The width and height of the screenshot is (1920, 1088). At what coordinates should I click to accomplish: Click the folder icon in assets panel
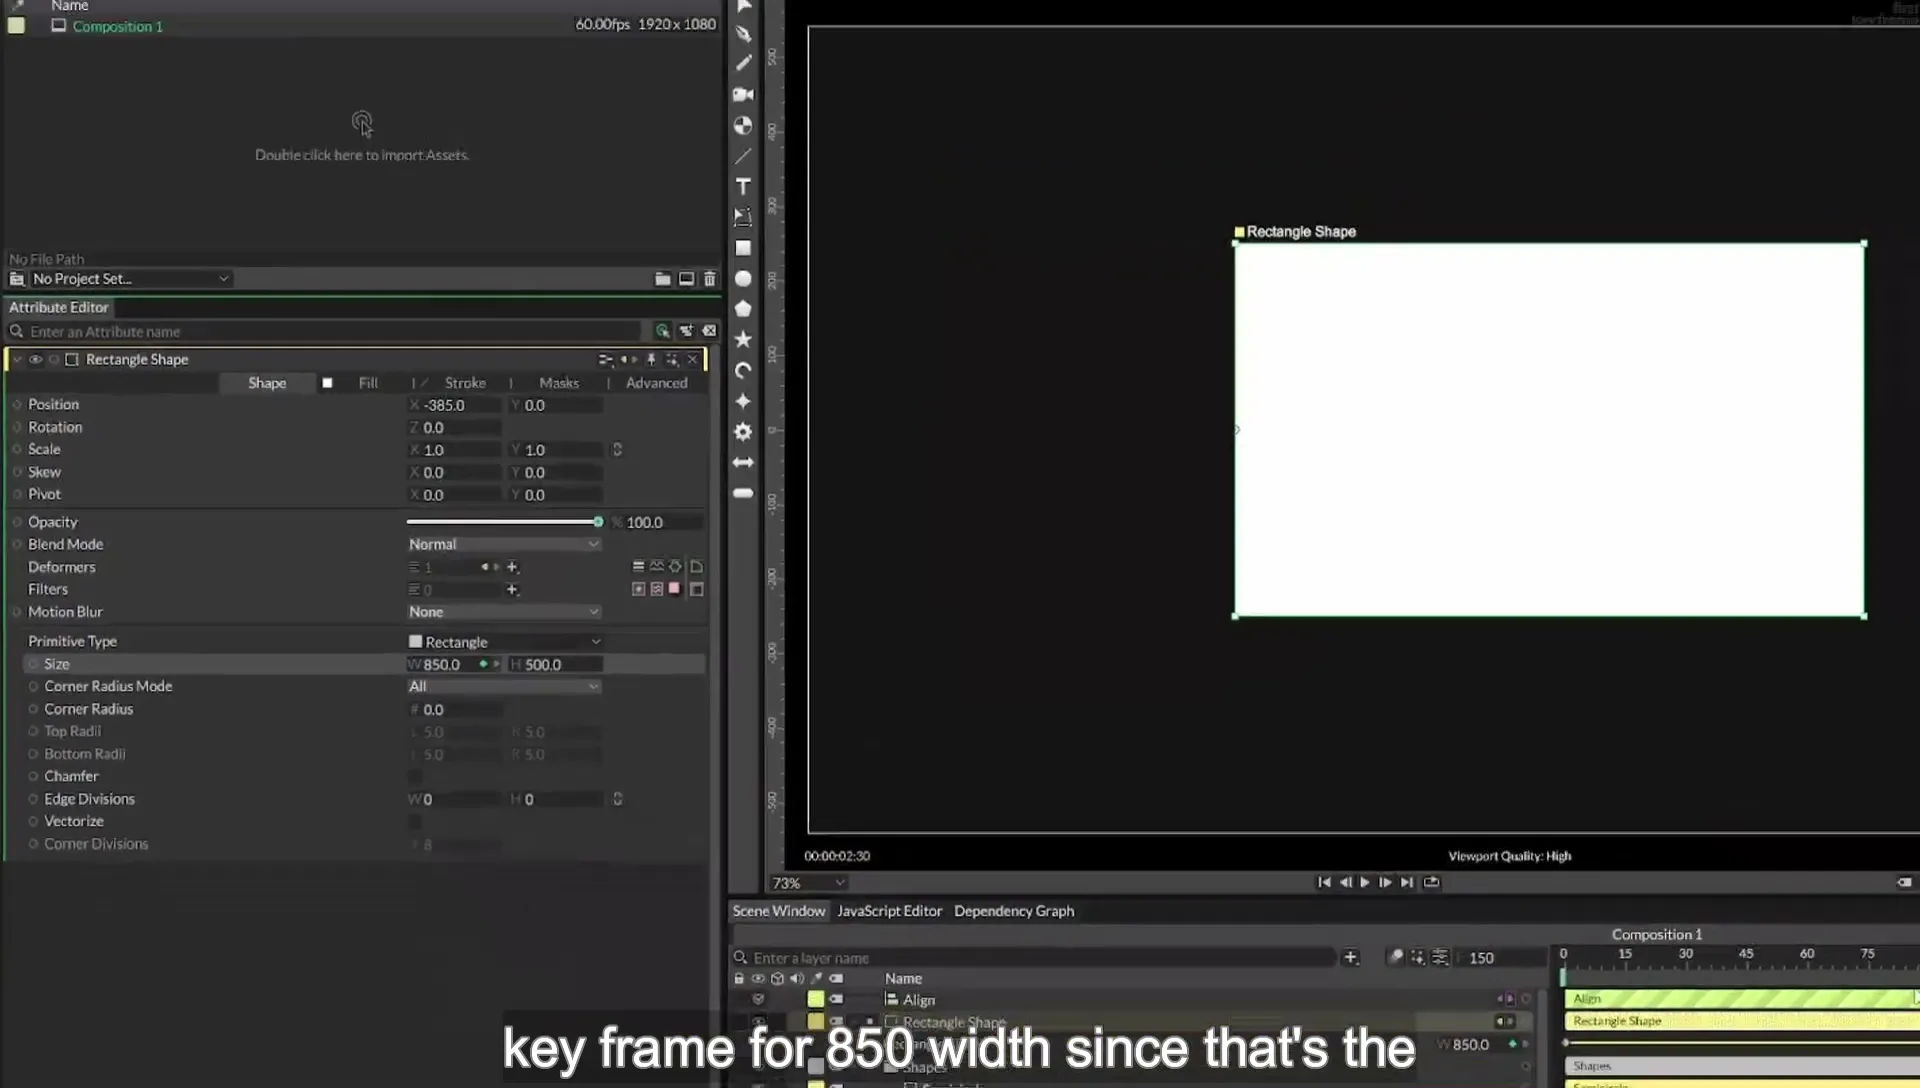click(x=662, y=279)
